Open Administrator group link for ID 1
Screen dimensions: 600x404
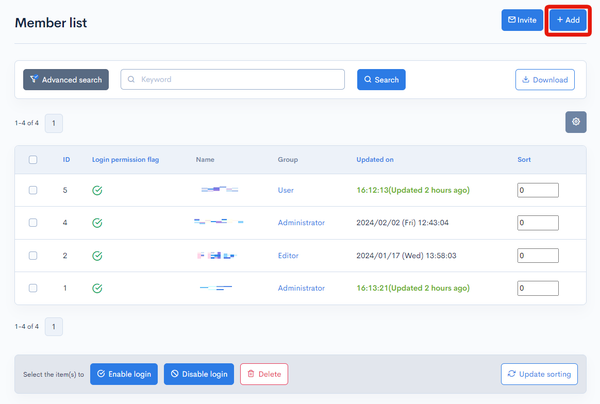pos(301,288)
